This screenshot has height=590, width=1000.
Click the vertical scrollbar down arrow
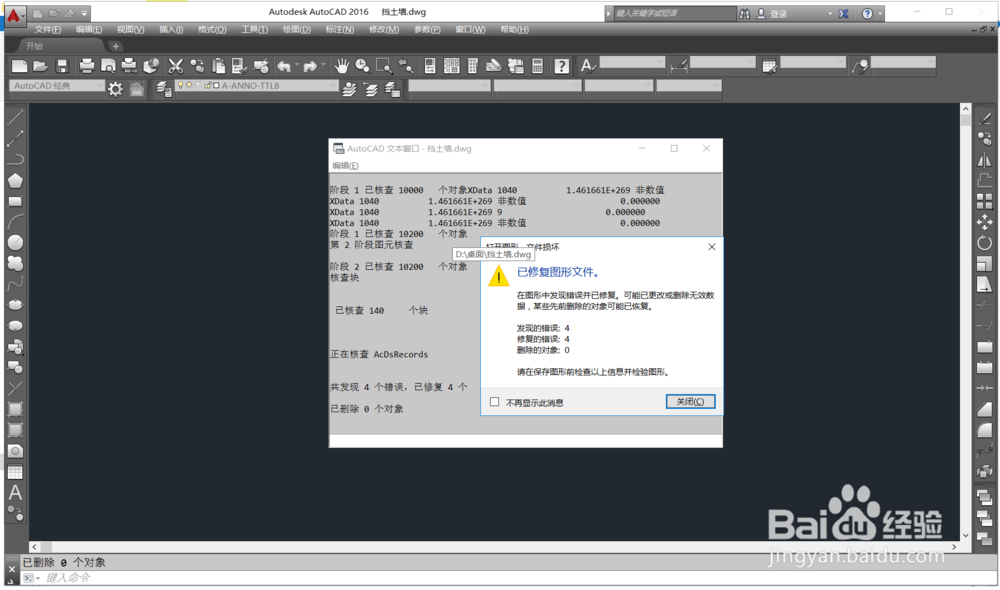pos(966,535)
